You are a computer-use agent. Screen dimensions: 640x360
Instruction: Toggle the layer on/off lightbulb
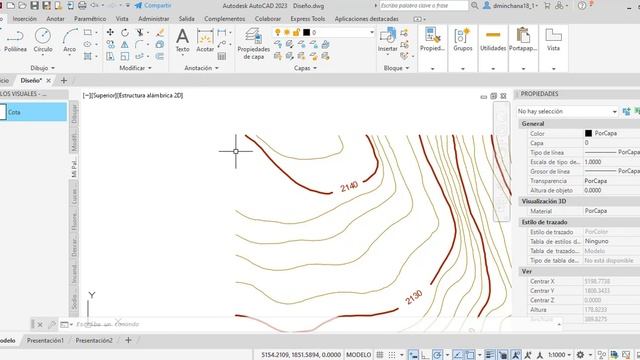(278, 32)
